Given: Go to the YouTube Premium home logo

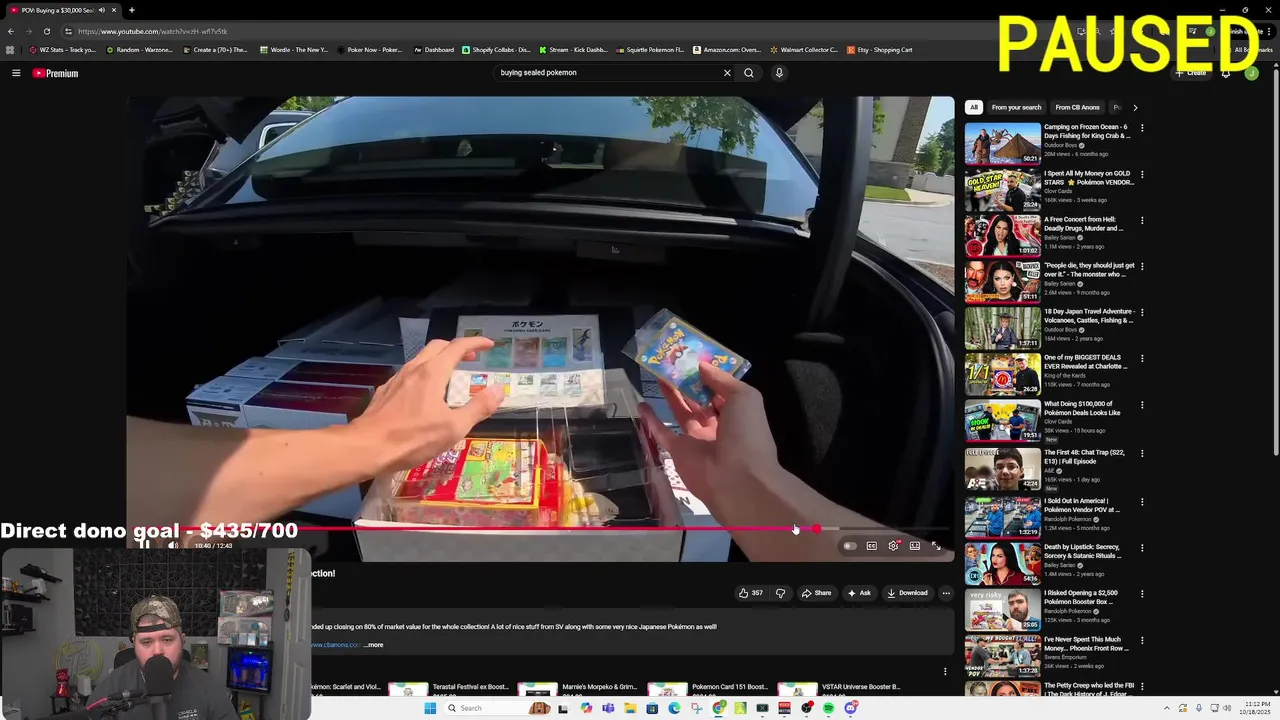Looking at the screenshot, I should point(55,73).
